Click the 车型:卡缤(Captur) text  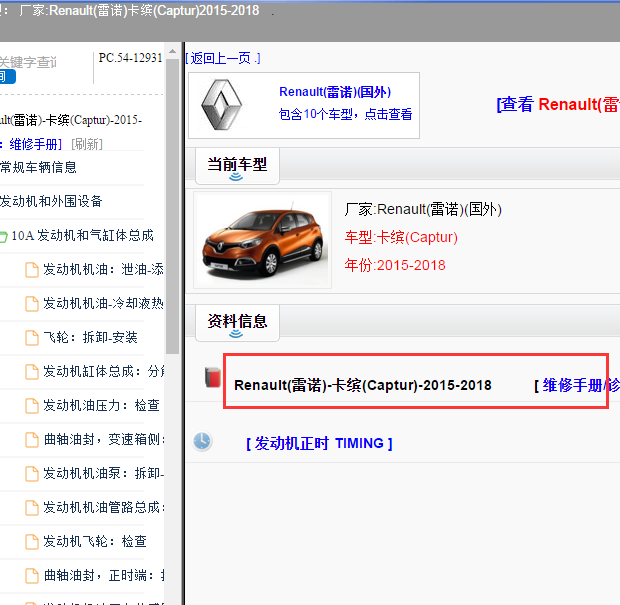coord(401,237)
